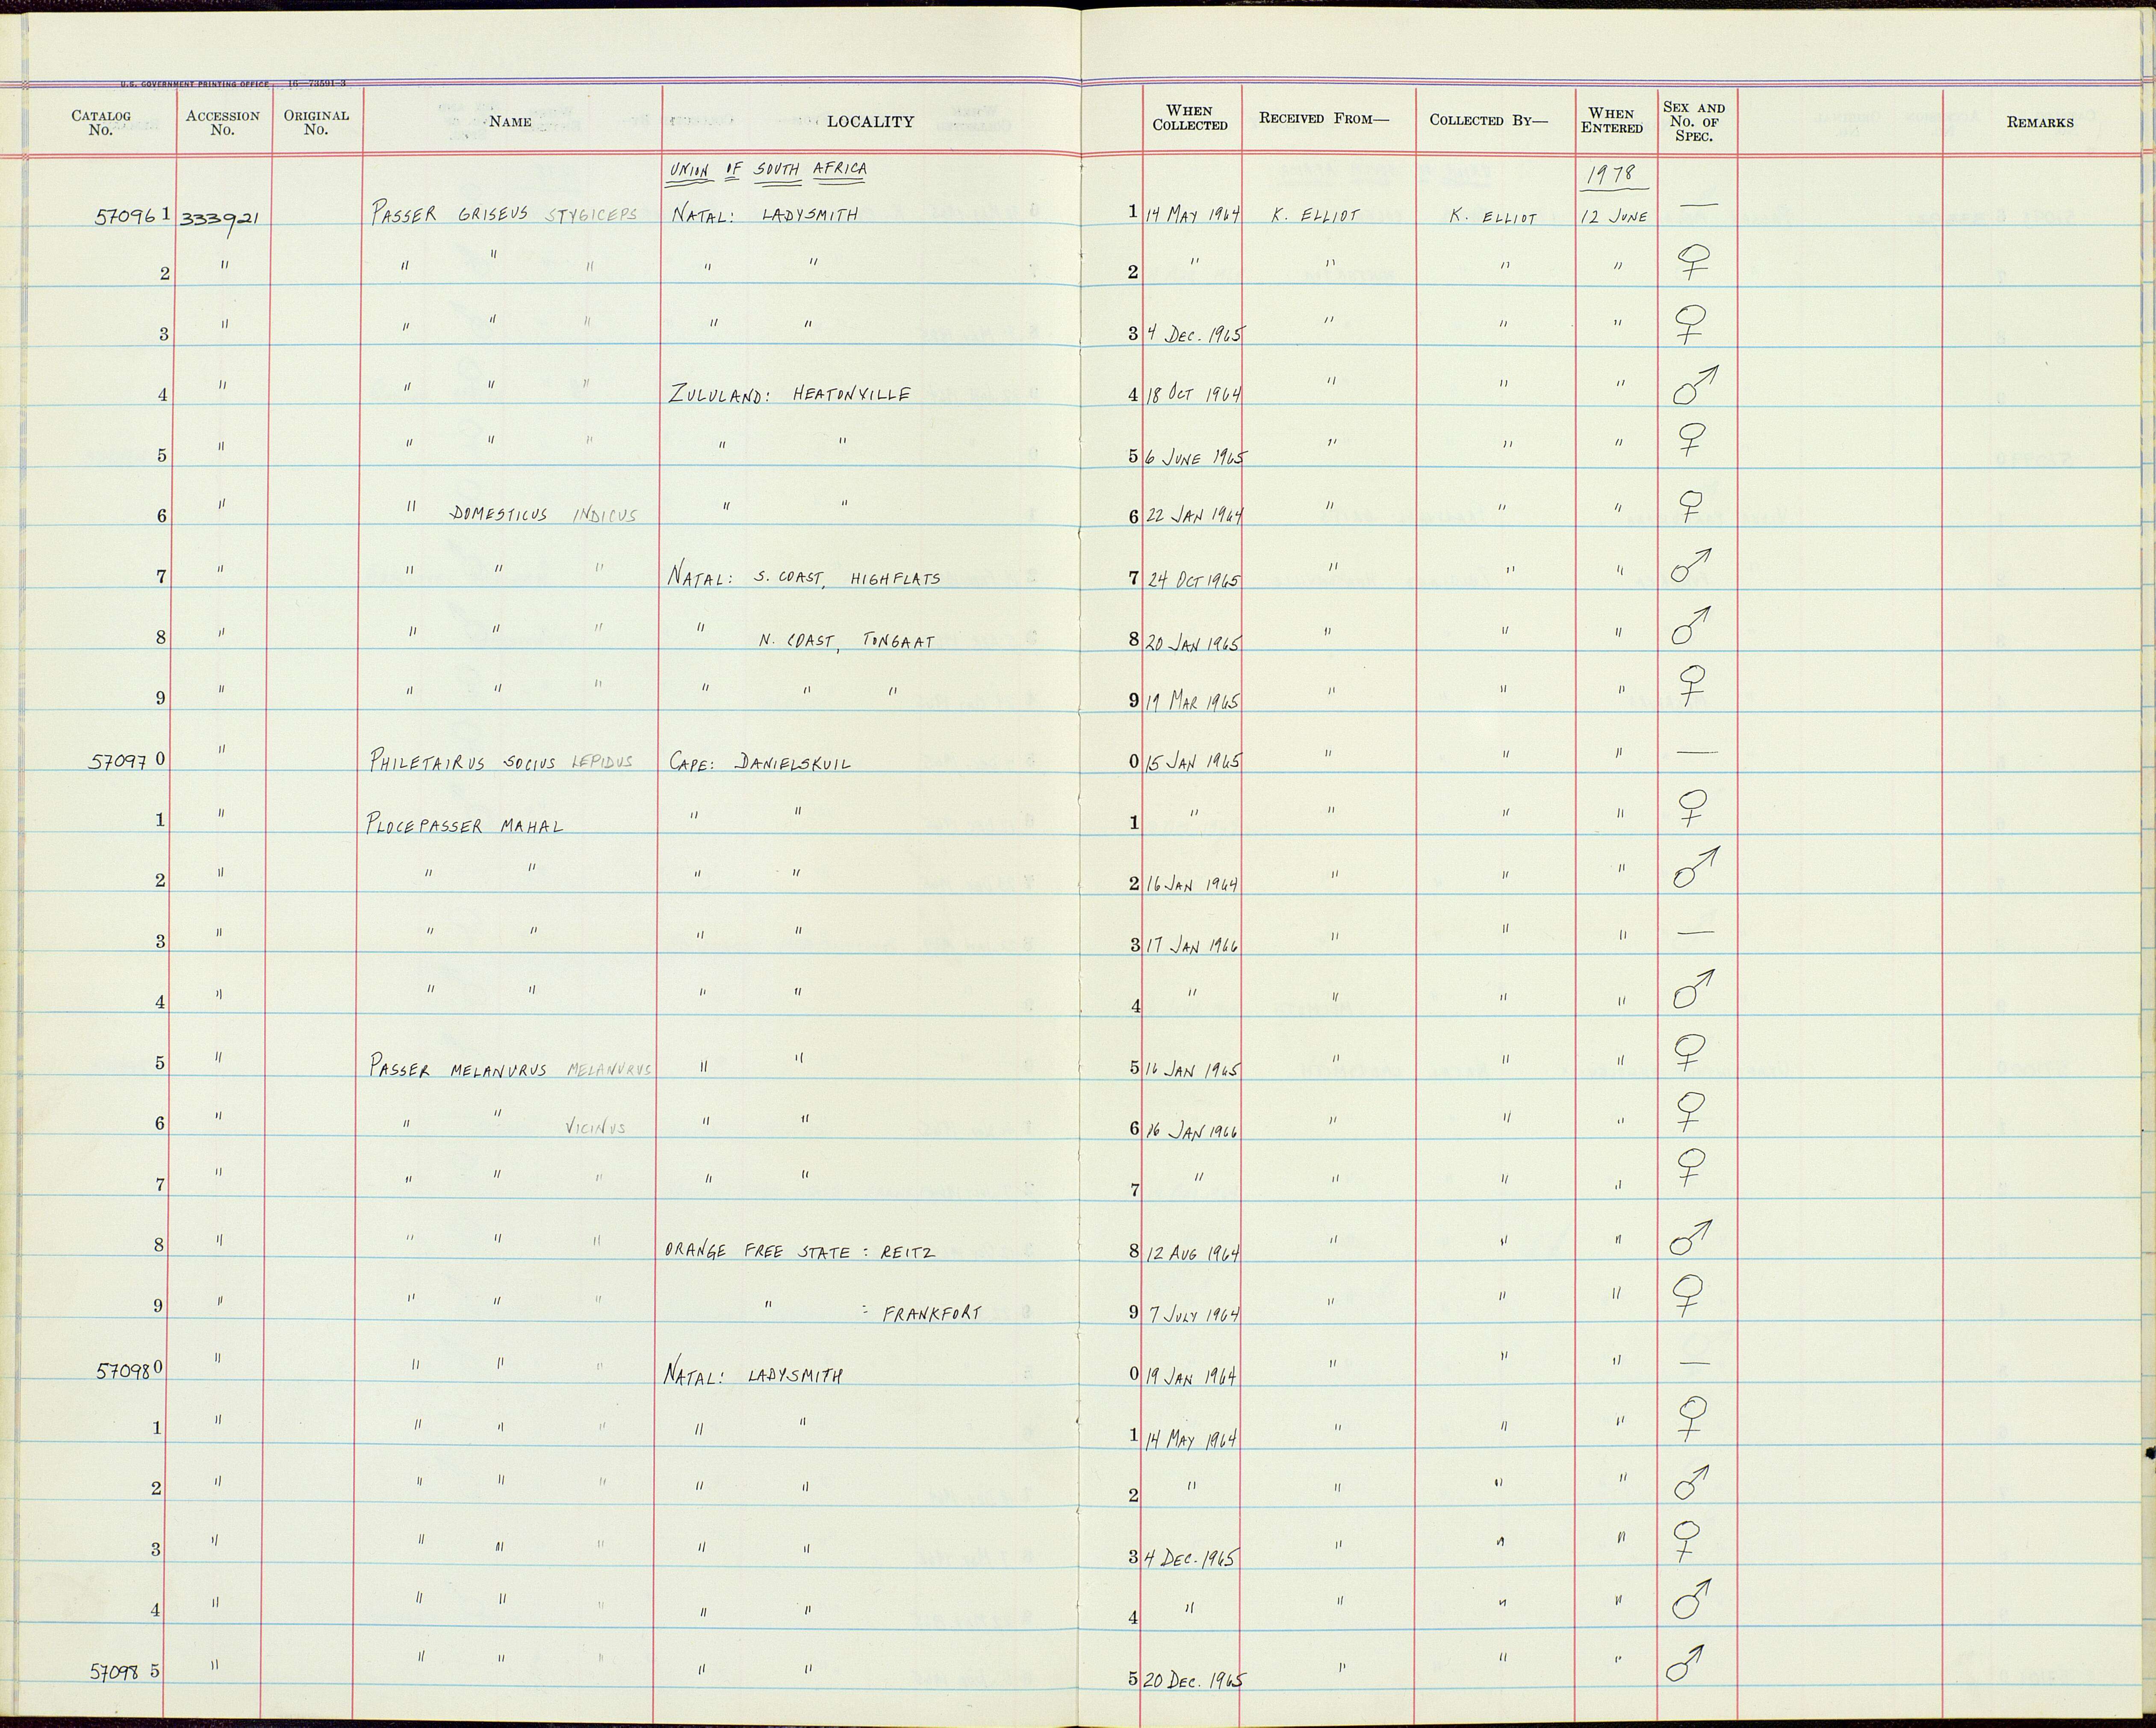Viewport: 2156px width, 1728px height.
Task: Click the male symbol in the '18 Oct 1964' row
Action: coord(1695,385)
